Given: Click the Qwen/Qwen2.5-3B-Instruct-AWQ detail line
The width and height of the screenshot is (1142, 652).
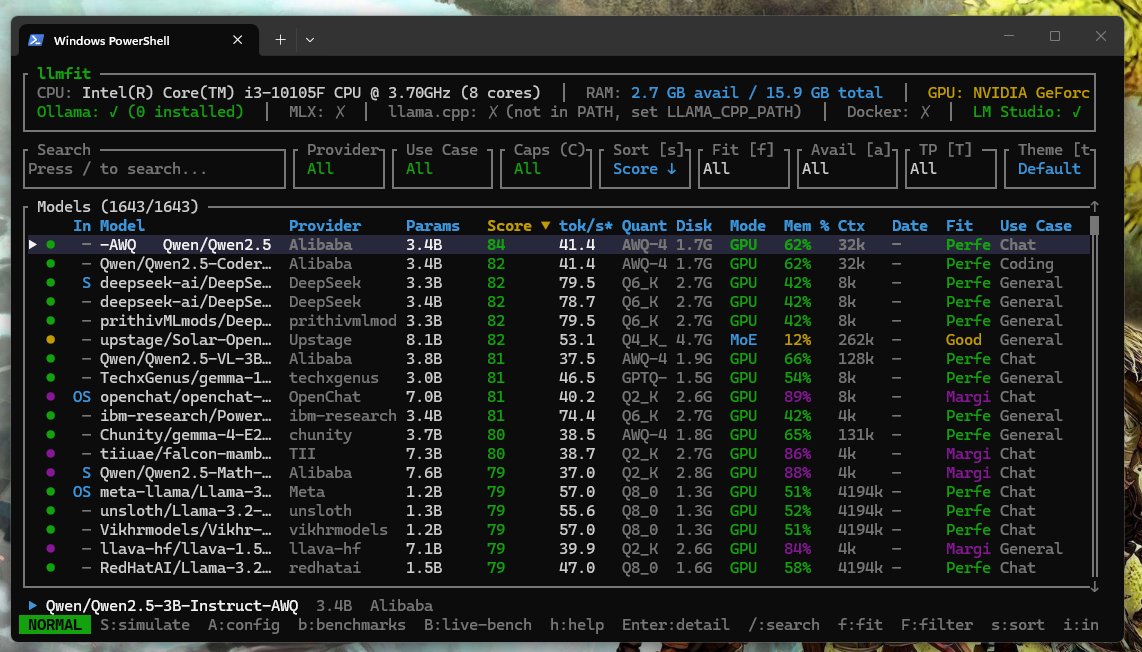Looking at the screenshot, I should coord(231,605).
